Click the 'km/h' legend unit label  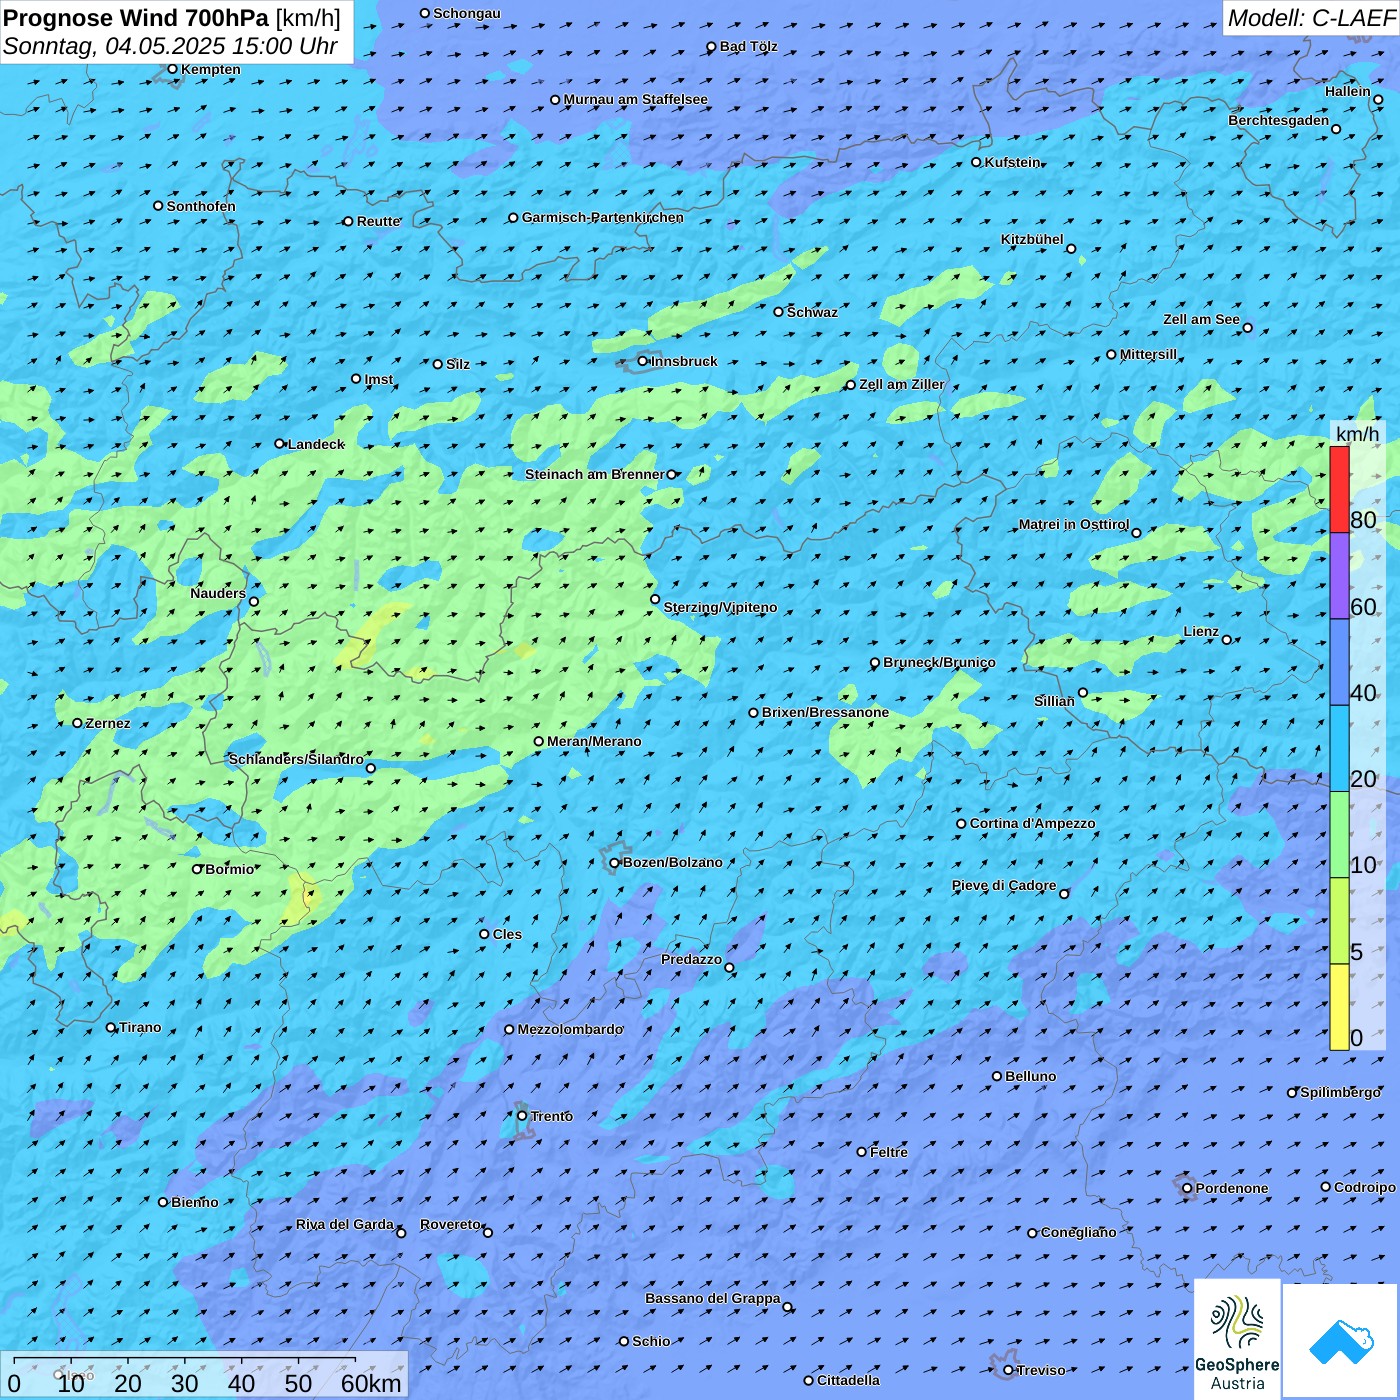[x=1357, y=434]
